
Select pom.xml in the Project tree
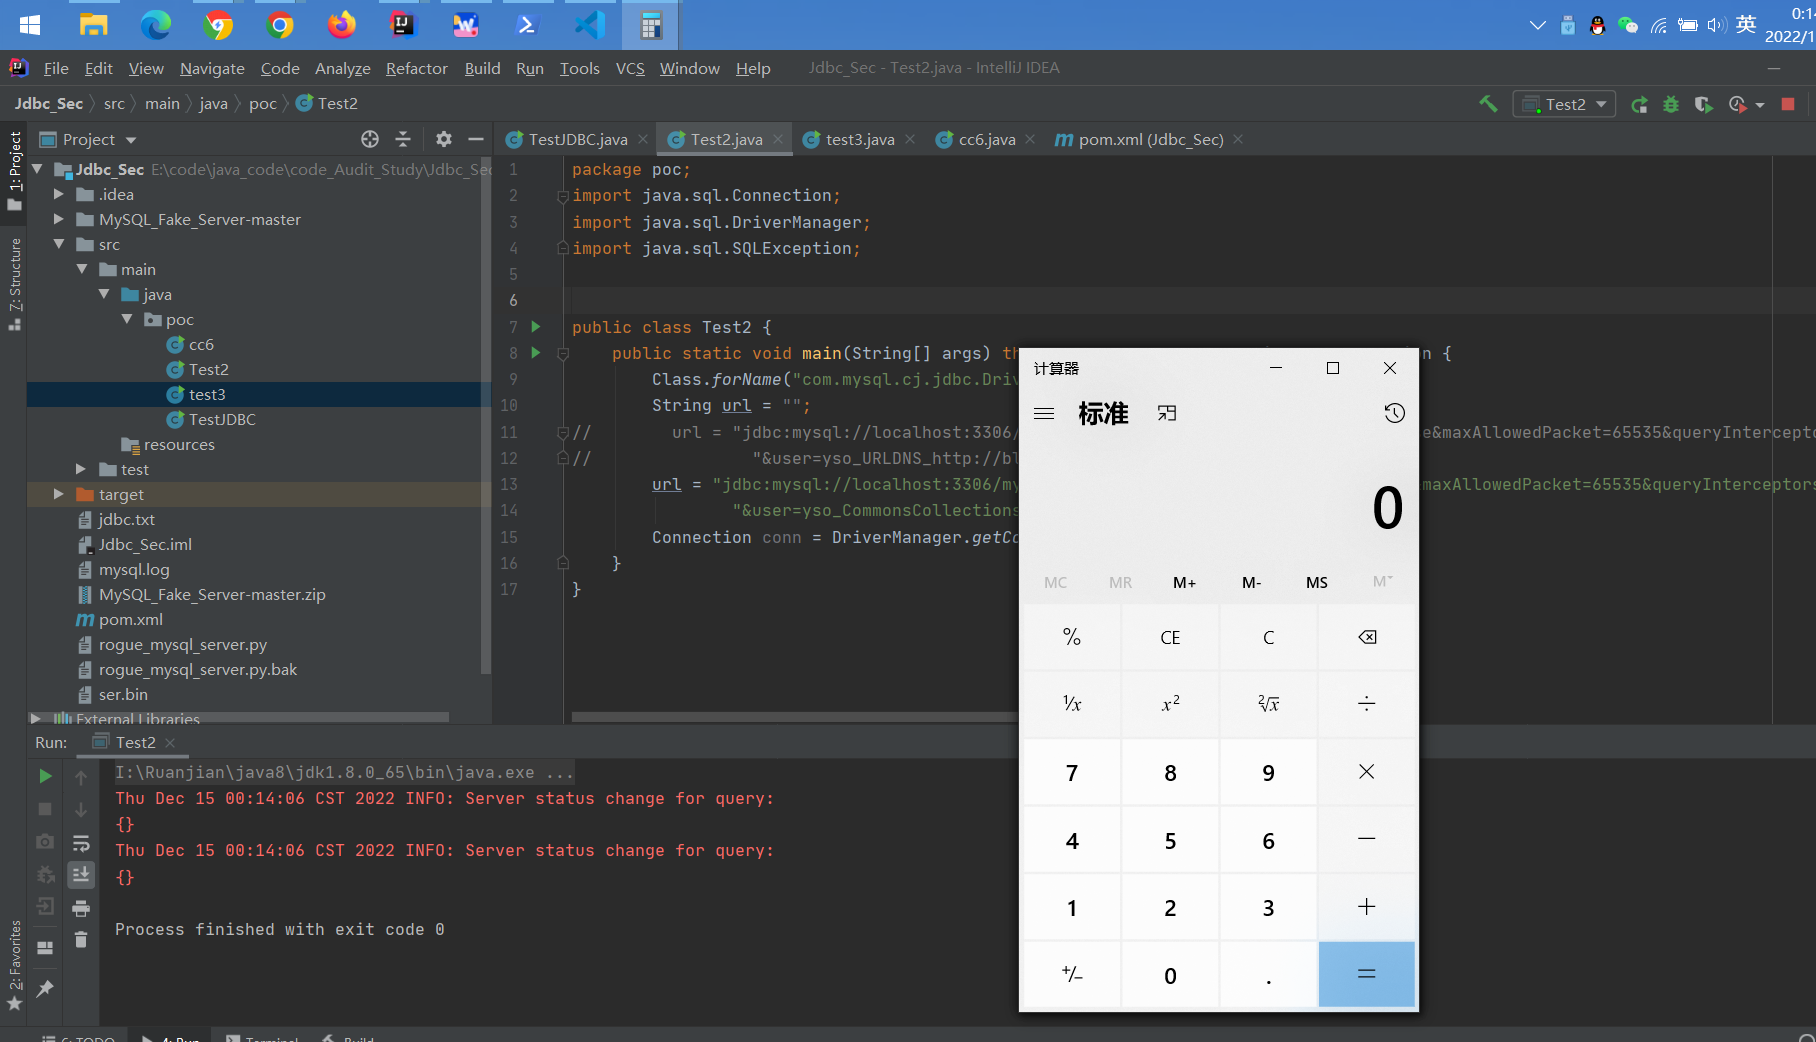pyautogui.click(x=130, y=619)
